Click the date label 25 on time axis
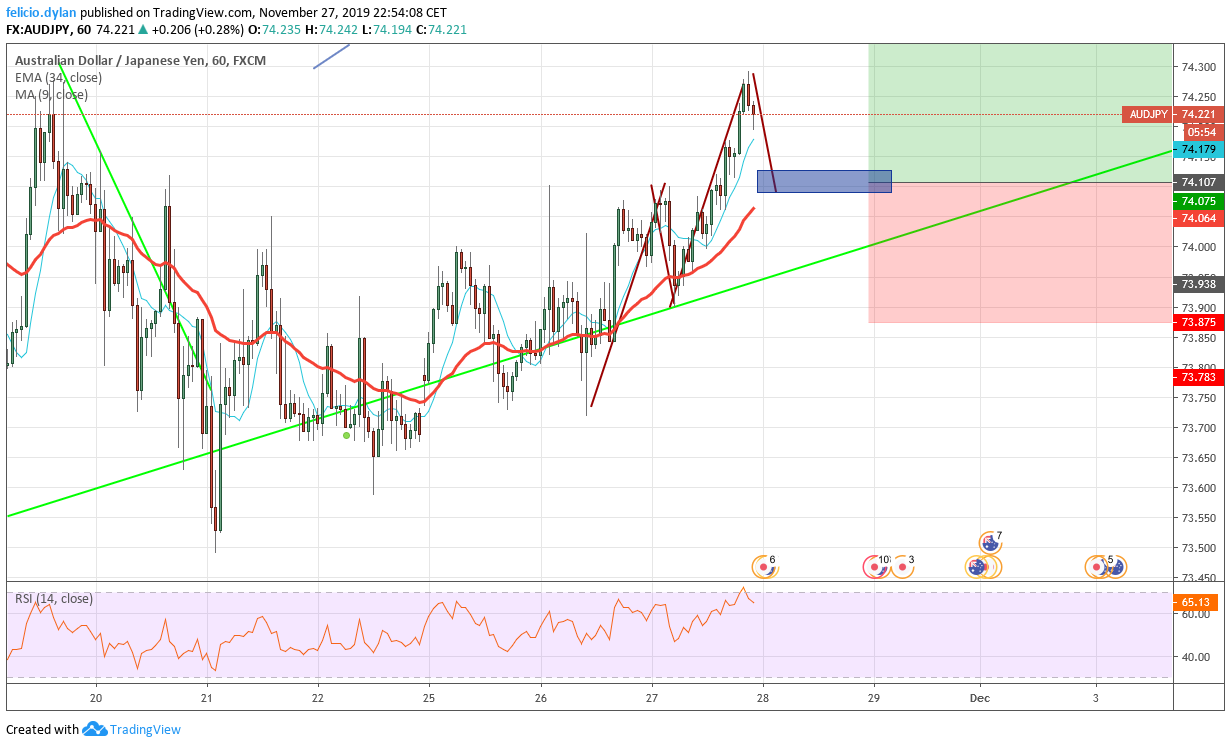Image resolution: width=1231 pixels, height=747 pixels. pos(429,697)
